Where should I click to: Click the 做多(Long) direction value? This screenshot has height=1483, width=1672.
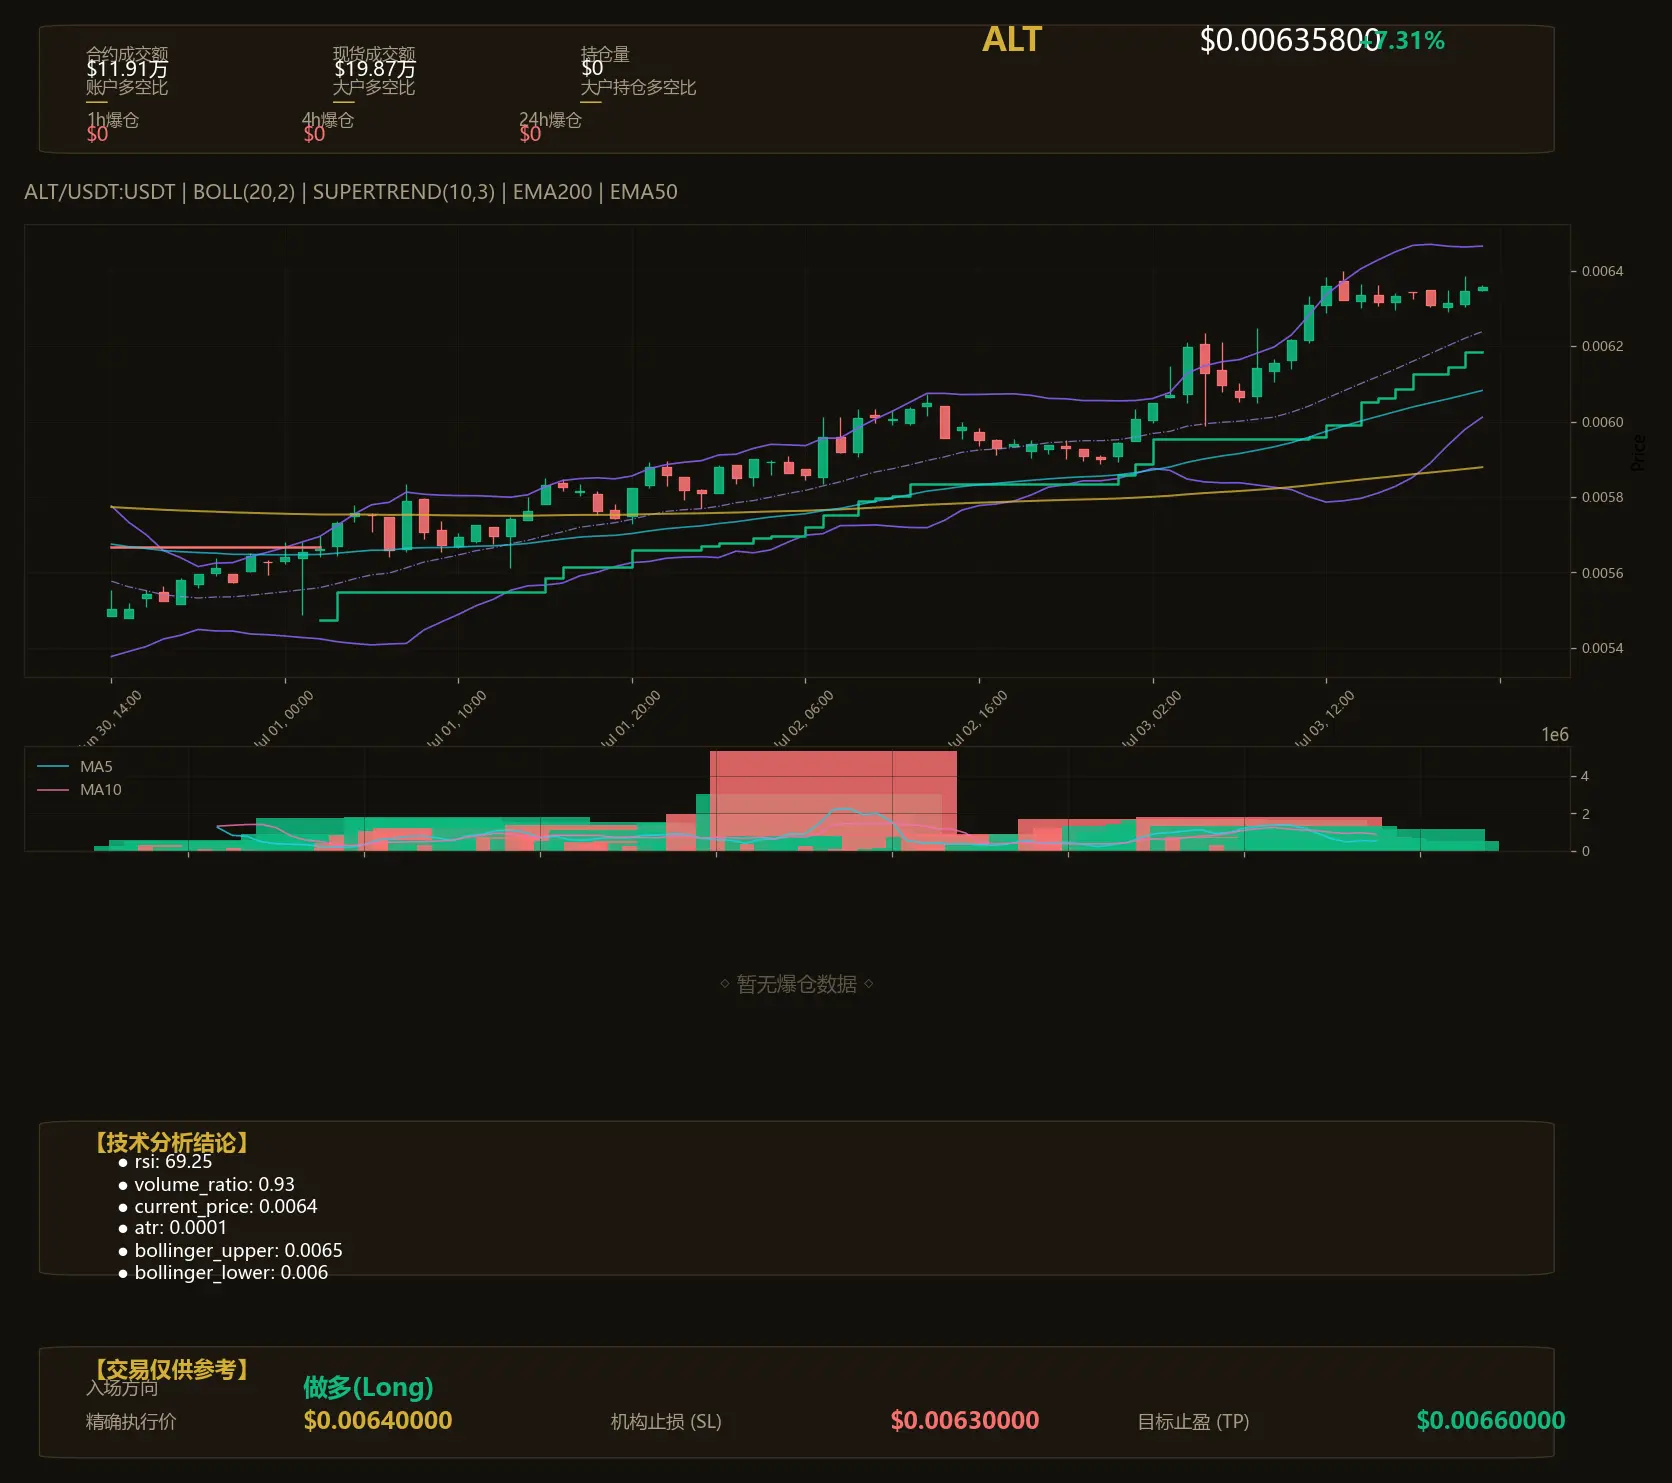point(368,1387)
